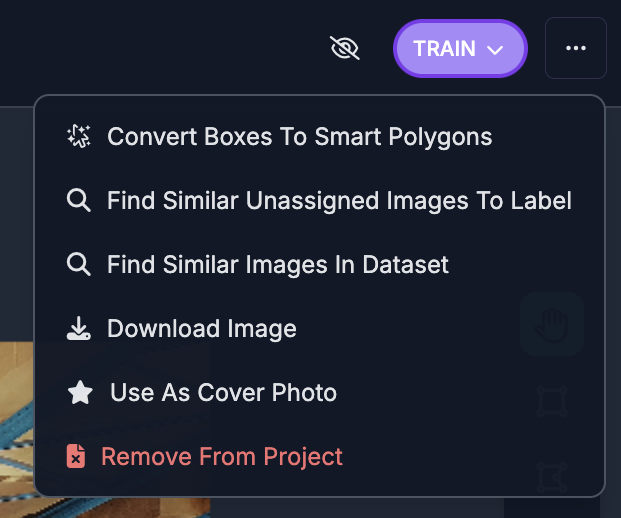Viewport: 621px width, 518px height.
Task: Click magnifier icon for Find Similar Unassigned Images
Action: click(78, 201)
